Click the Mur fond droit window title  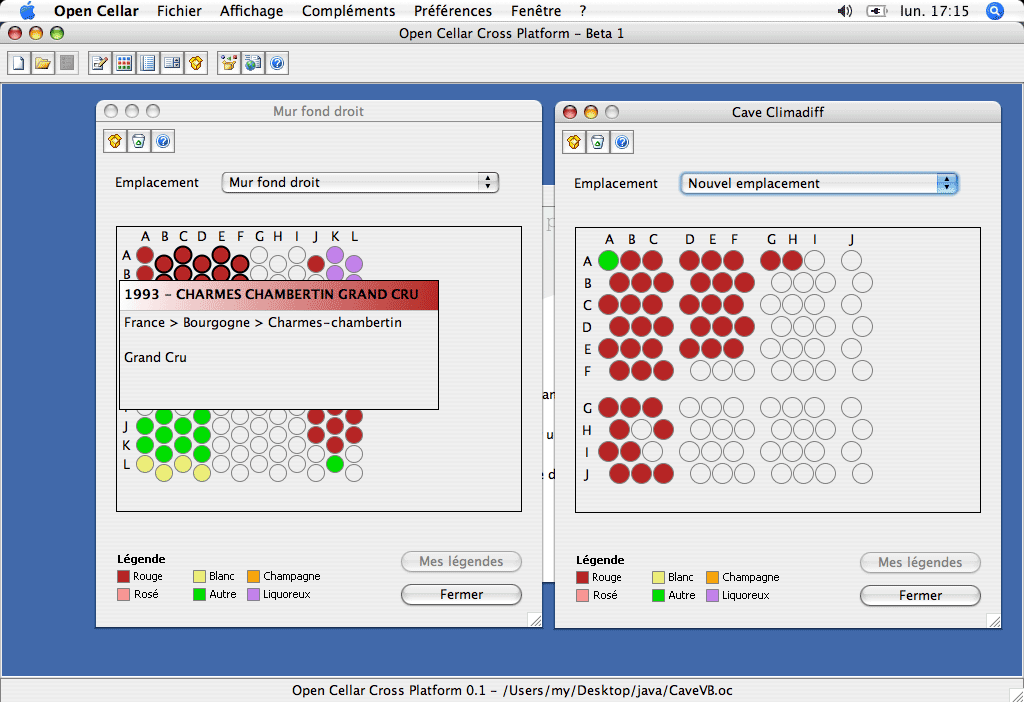tap(318, 111)
